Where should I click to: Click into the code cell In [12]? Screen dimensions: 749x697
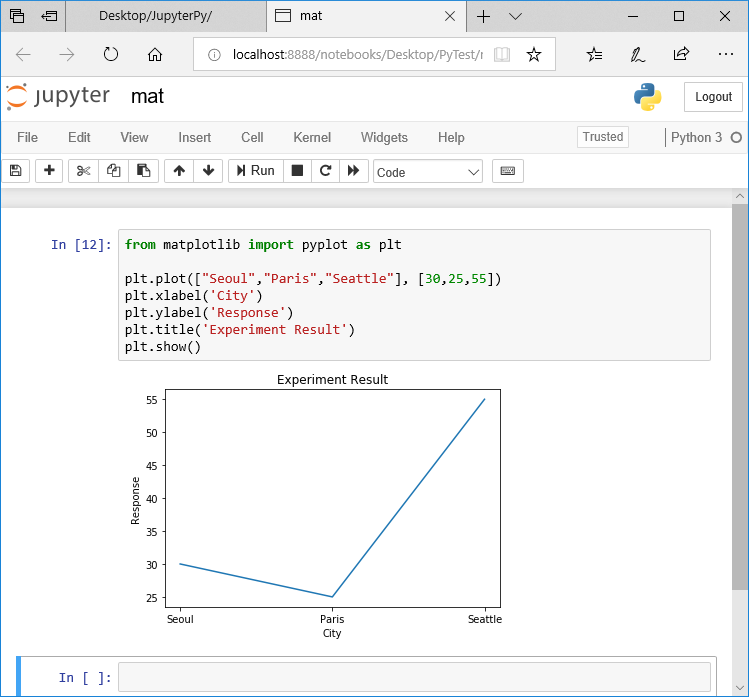point(414,295)
